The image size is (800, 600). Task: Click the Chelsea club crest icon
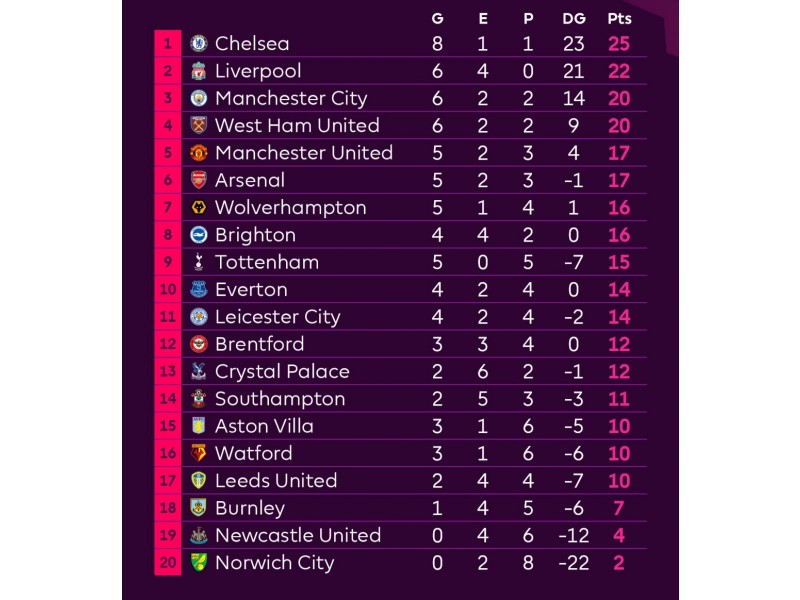click(x=198, y=43)
